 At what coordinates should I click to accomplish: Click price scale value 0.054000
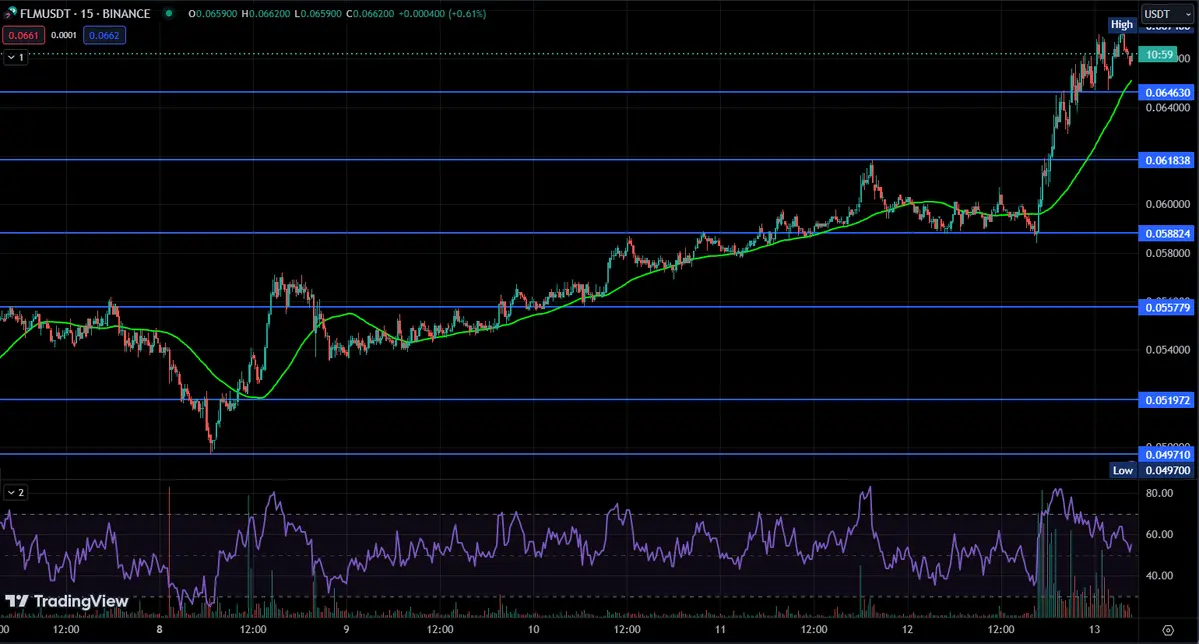tap(1168, 350)
